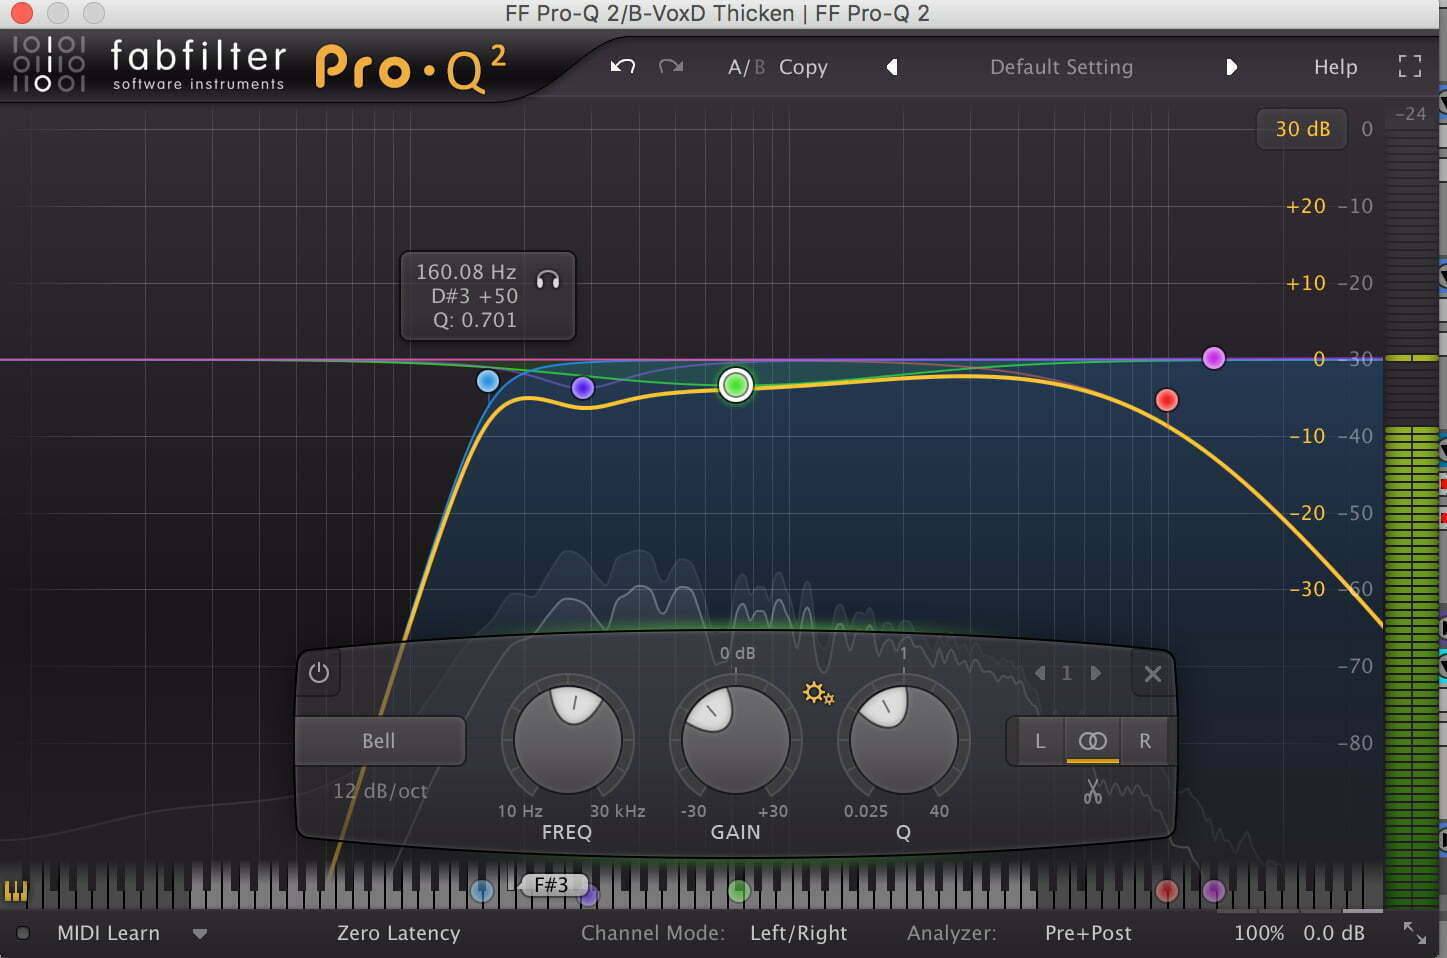The image size is (1447, 958).
Task: Click the band frequency 160.08 Hz readout
Action: pos(466,272)
